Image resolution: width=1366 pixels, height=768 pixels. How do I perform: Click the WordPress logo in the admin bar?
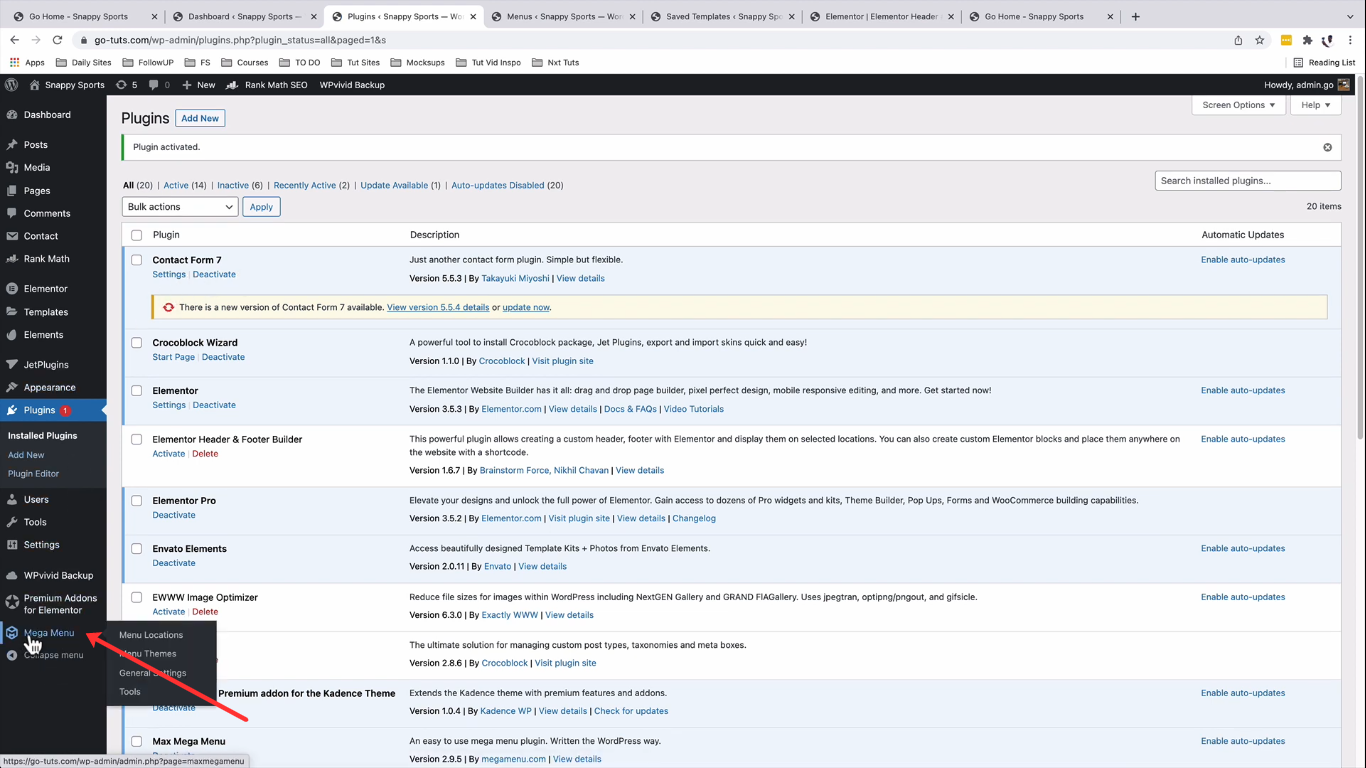[12, 85]
